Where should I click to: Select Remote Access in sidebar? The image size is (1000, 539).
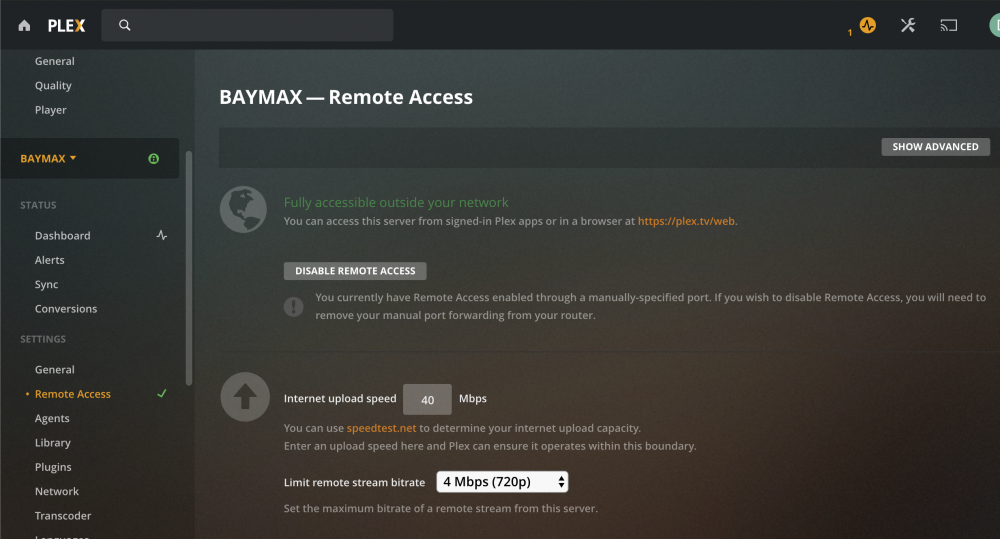click(x=73, y=394)
